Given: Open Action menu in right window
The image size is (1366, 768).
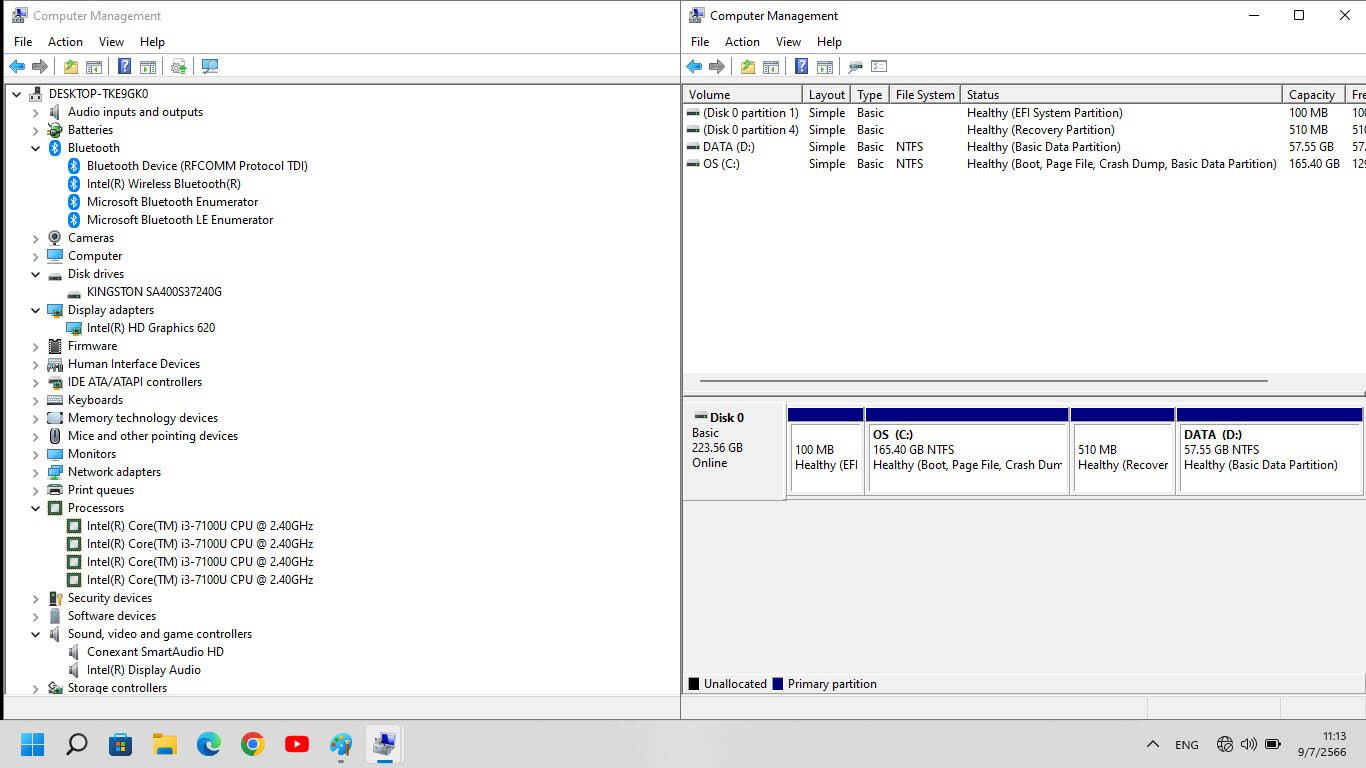Looking at the screenshot, I should coord(742,42).
